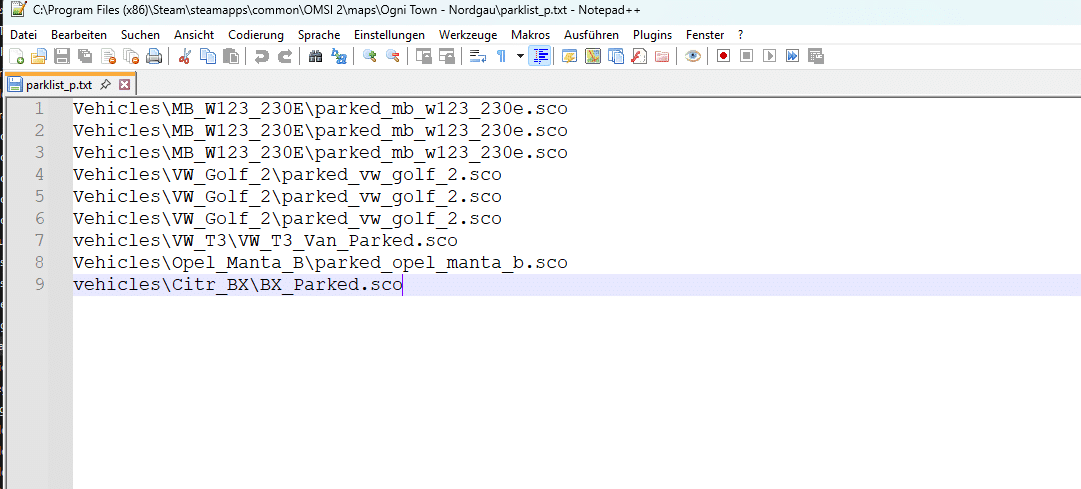Toggle word wrap in the toolbar
The image size is (1081, 489).
pos(478,57)
